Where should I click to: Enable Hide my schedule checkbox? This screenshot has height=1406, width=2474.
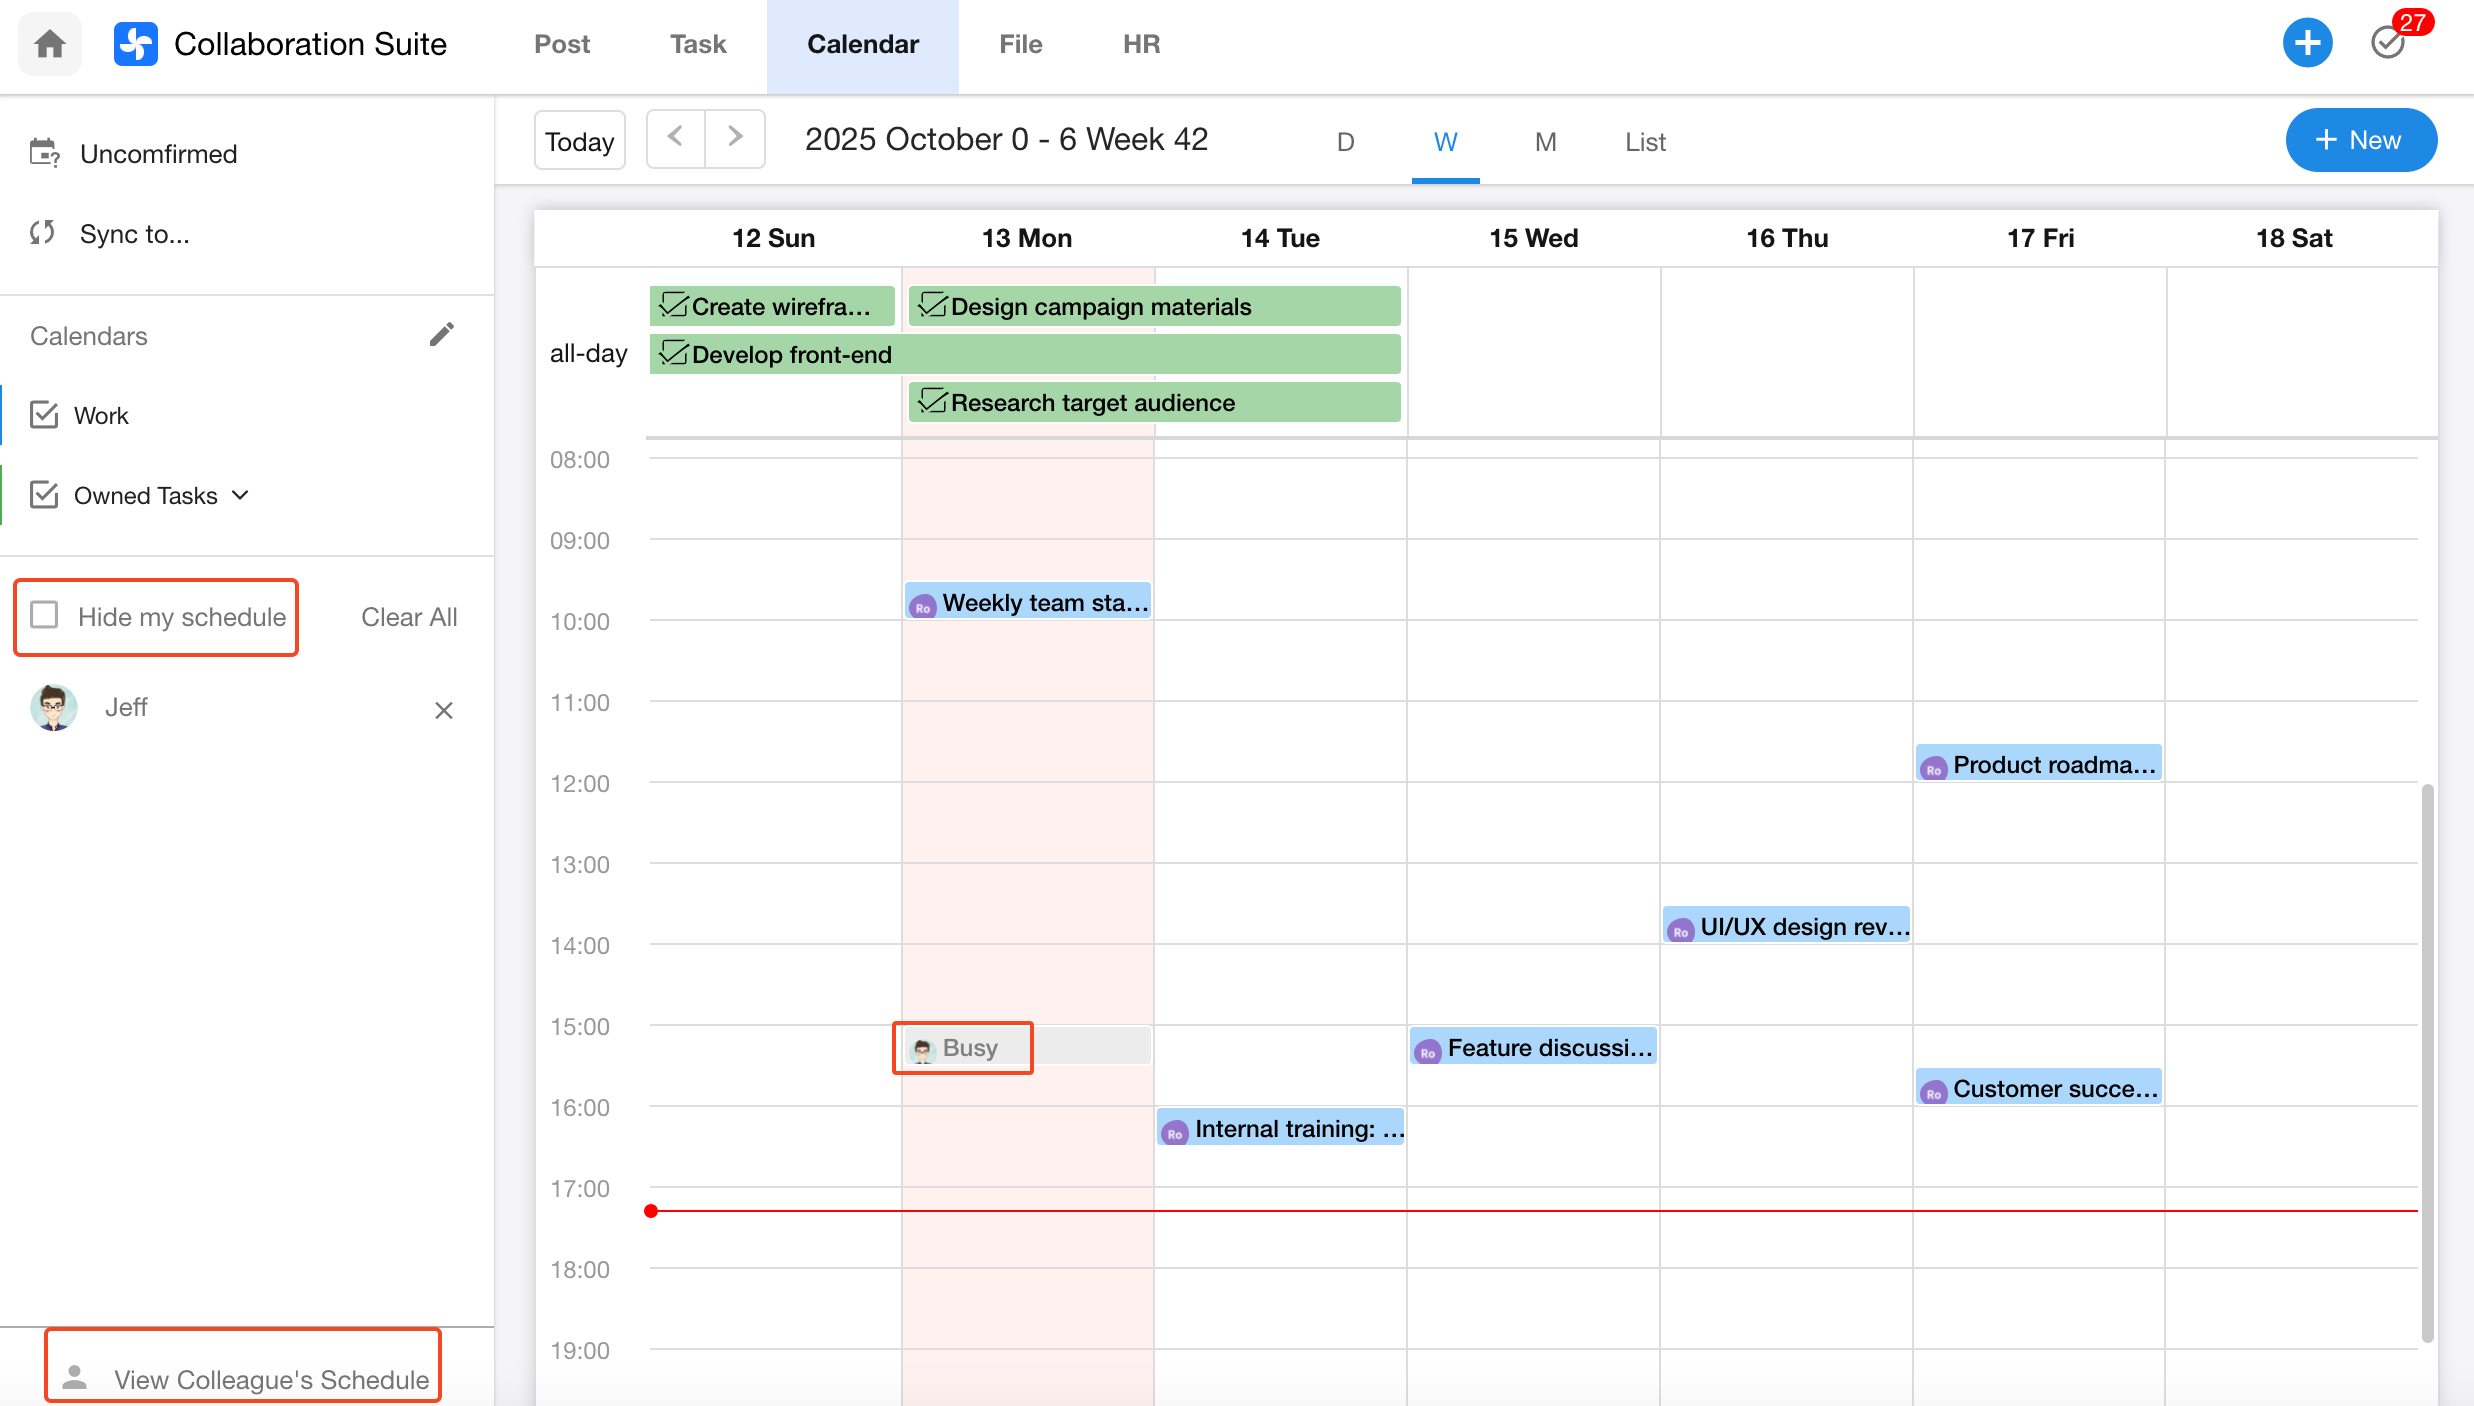tap(44, 615)
